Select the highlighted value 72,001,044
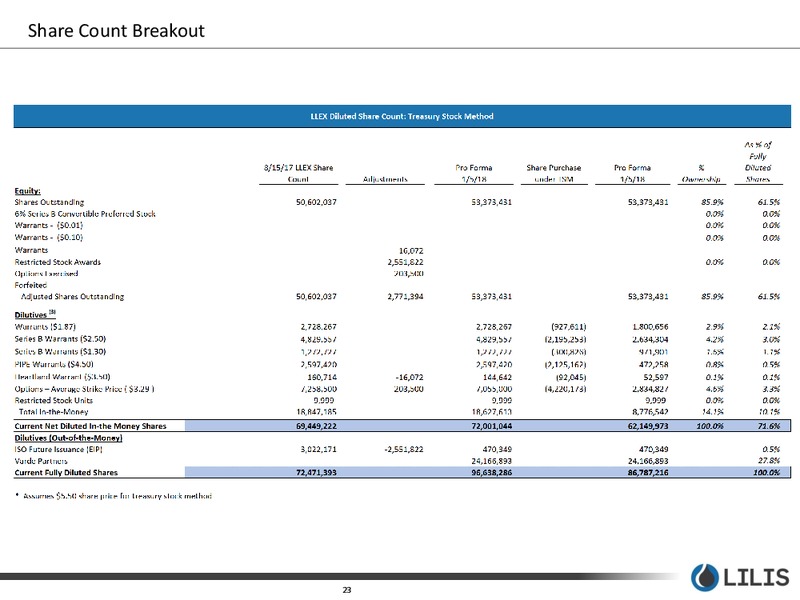 pyautogui.click(x=492, y=426)
